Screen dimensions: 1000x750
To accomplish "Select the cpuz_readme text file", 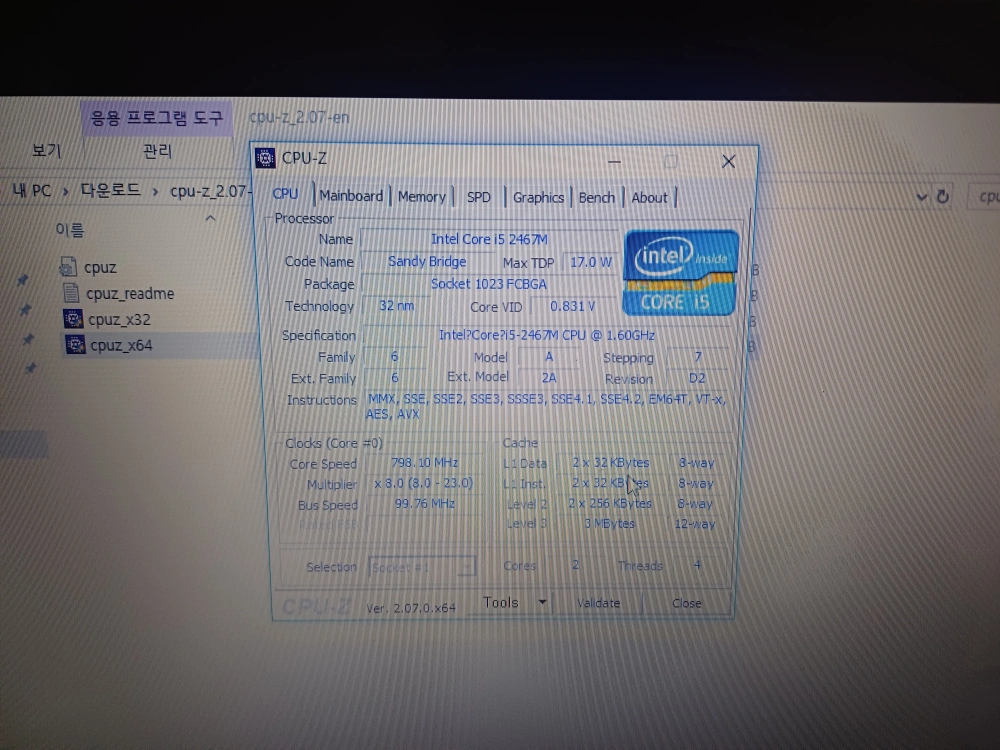I will pyautogui.click(x=128, y=293).
